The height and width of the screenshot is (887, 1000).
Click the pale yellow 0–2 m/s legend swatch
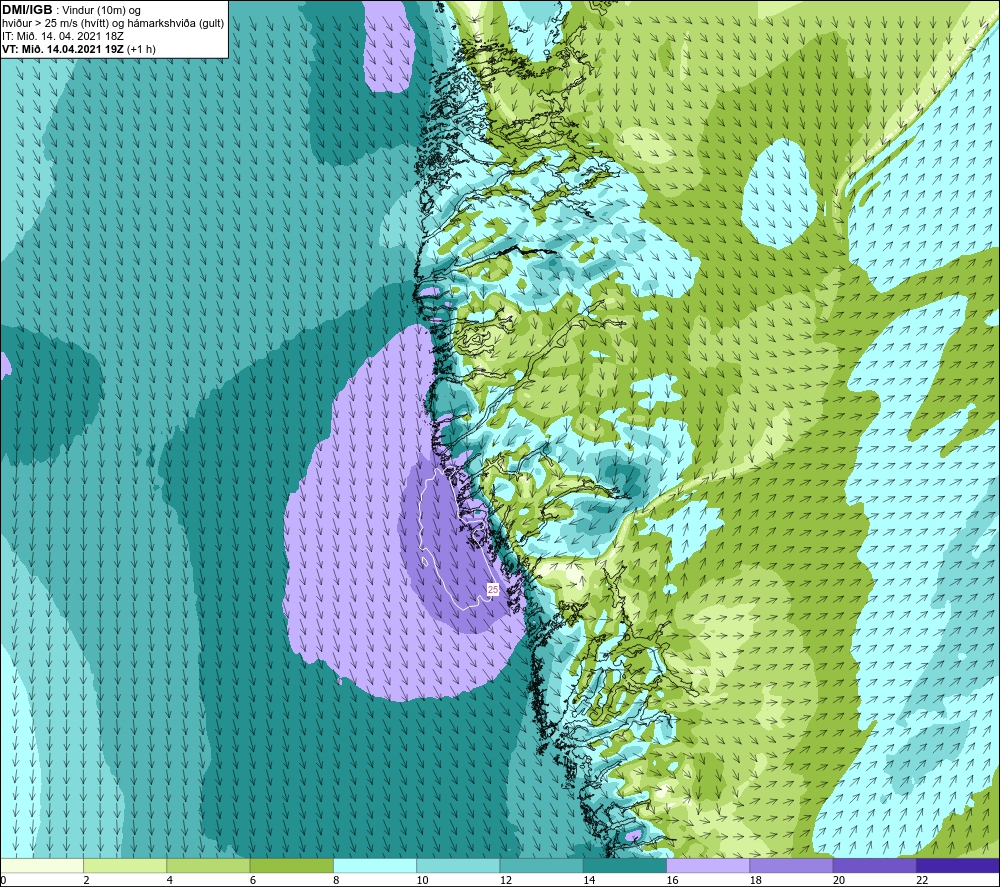tap(42, 866)
